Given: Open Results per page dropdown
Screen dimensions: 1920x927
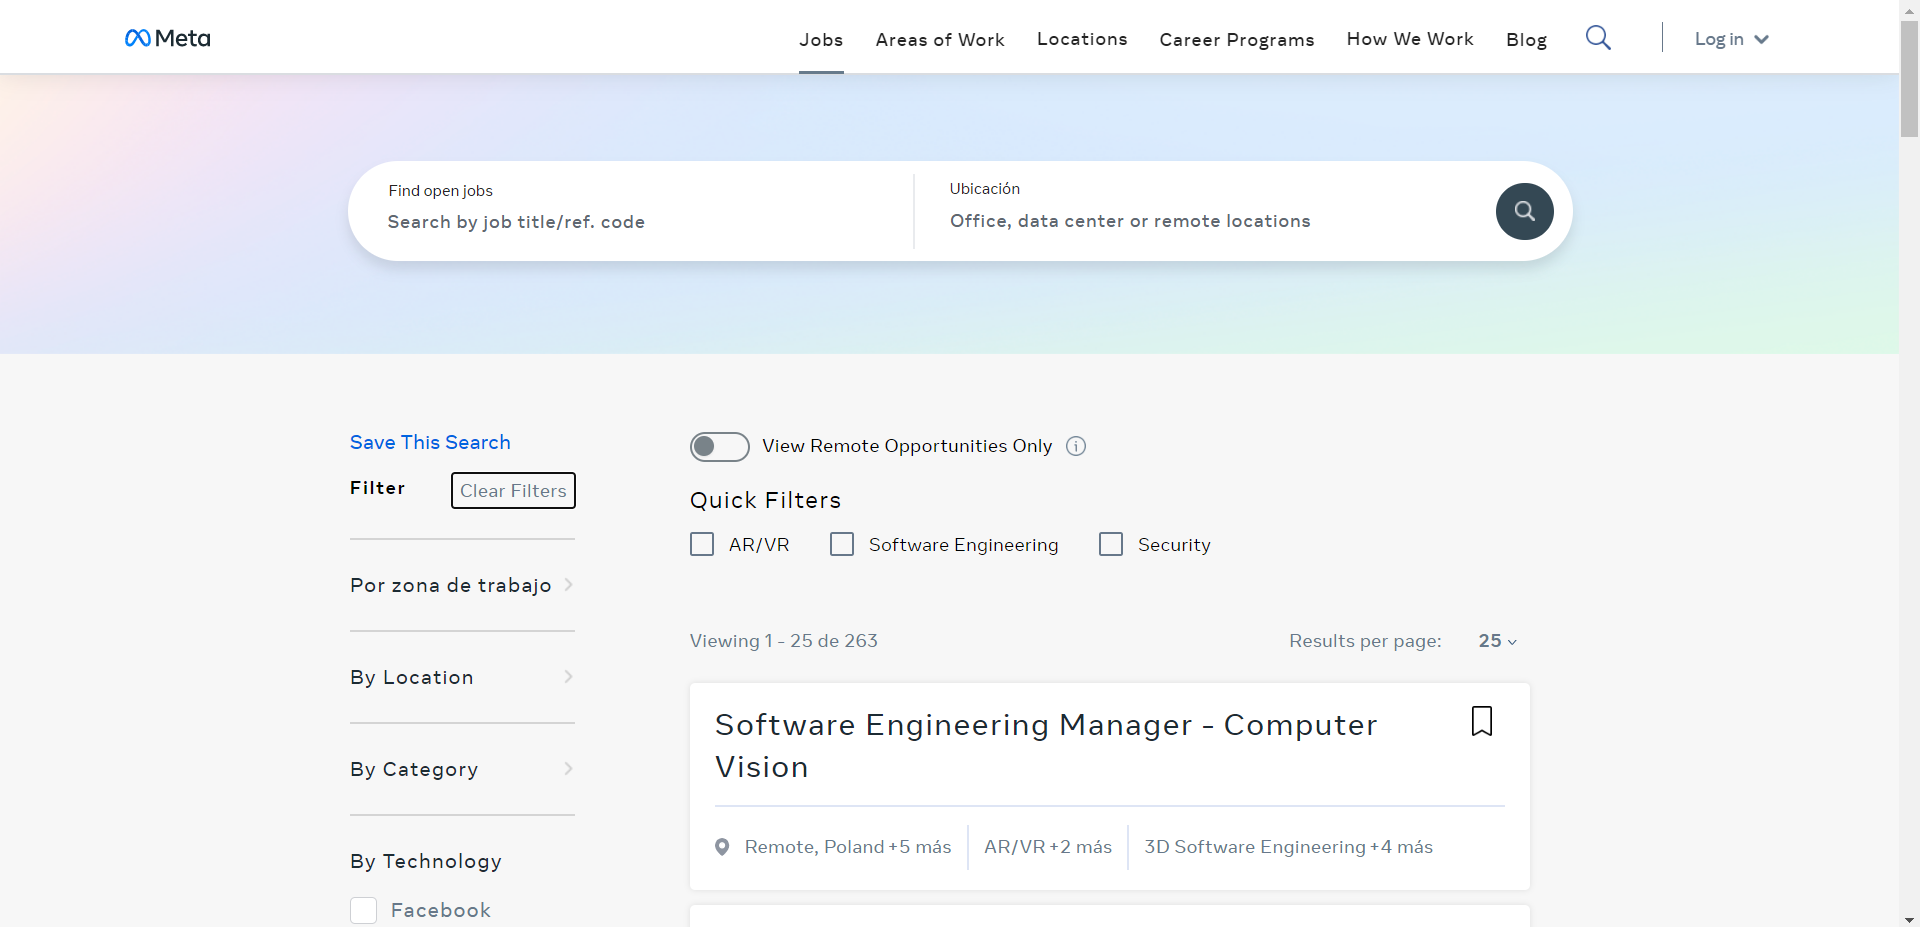Looking at the screenshot, I should click(1497, 641).
